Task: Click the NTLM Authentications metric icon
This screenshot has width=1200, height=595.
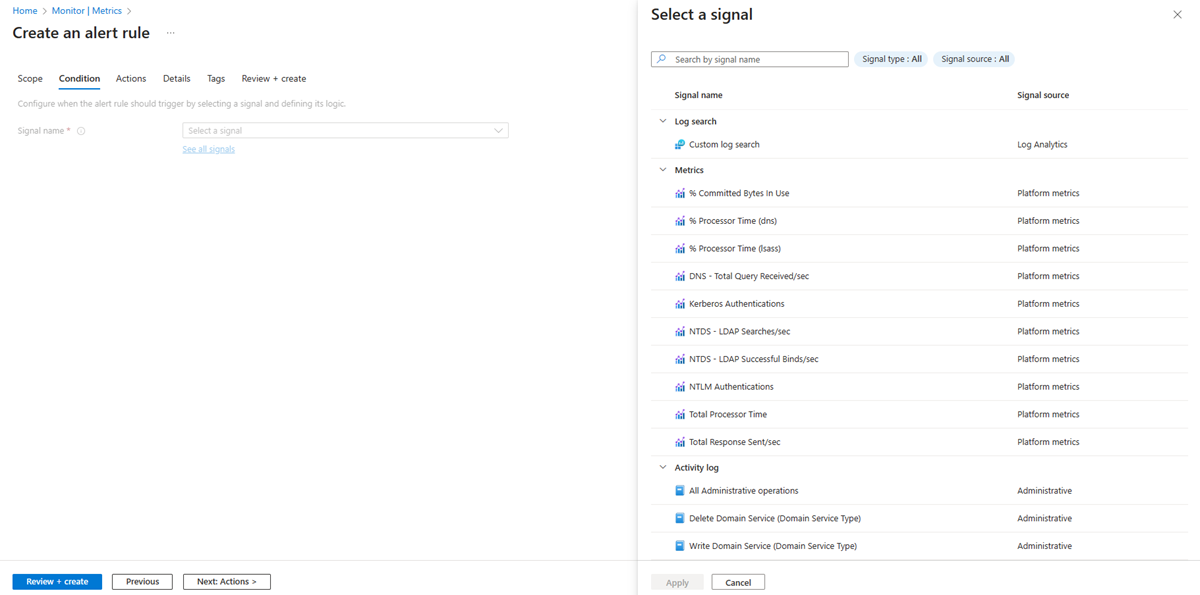Action: pyautogui.click(x=680, y=387)
